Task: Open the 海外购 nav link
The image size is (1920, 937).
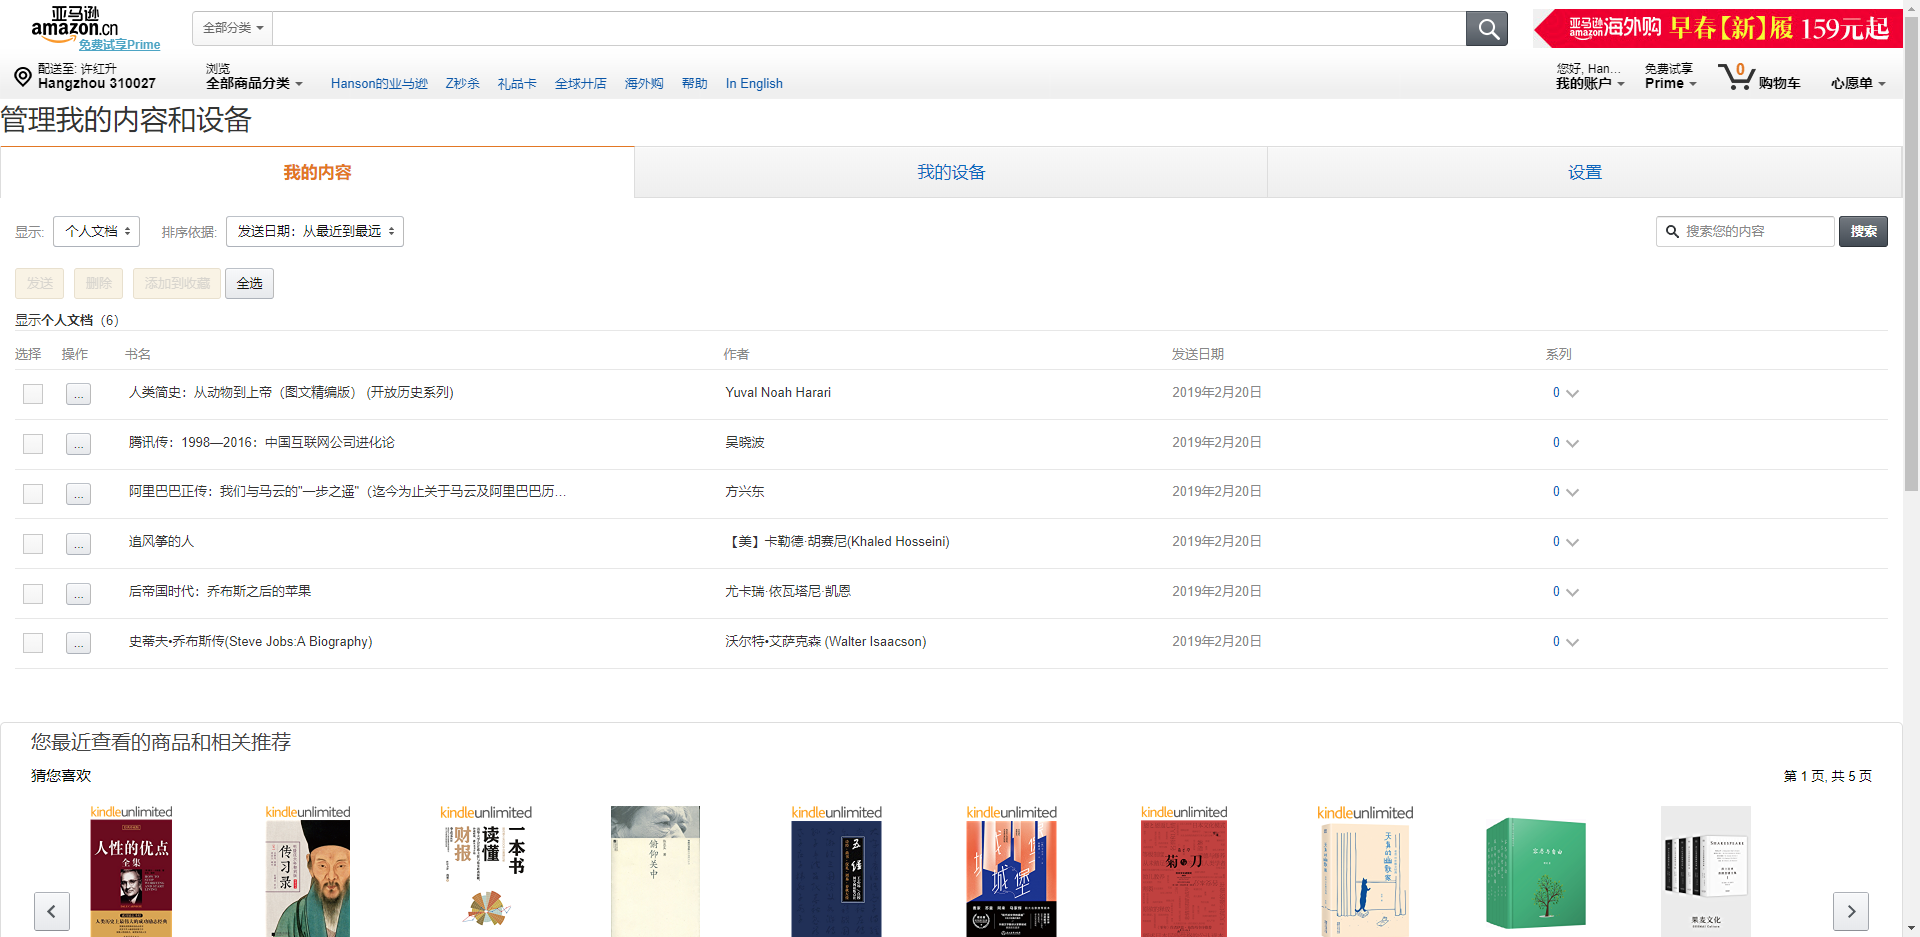Action: pos(644,84)
